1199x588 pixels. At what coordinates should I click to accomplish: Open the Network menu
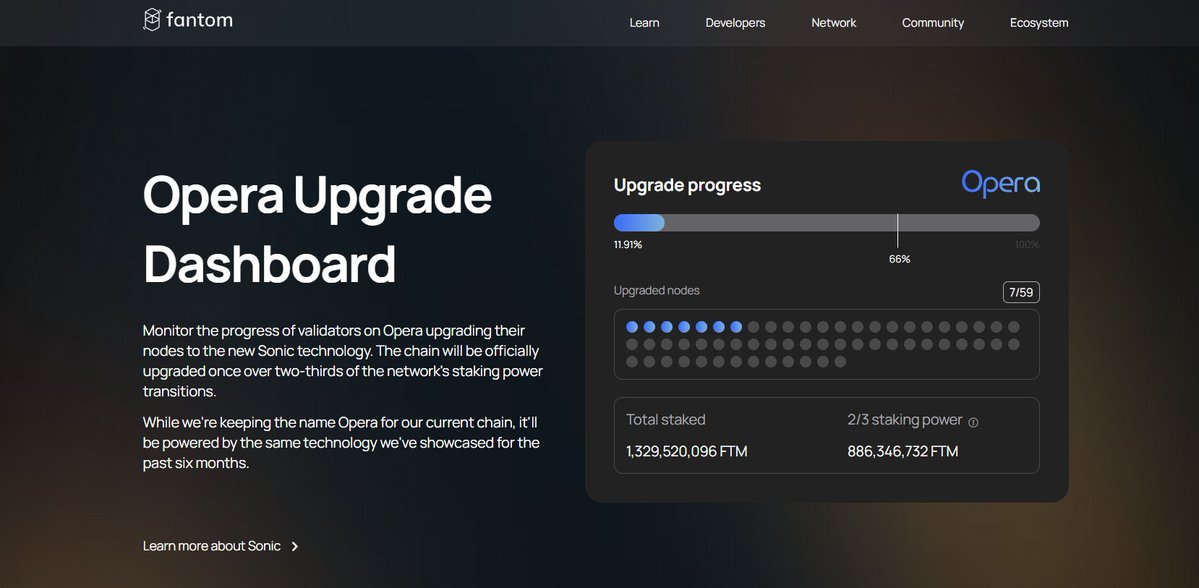click(x=833, y=23)
